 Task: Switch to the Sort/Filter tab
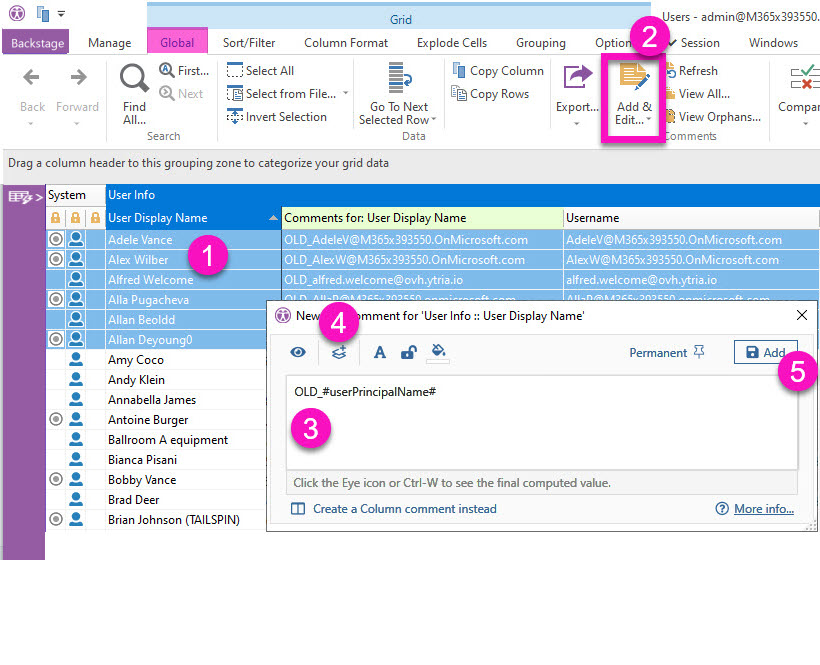coord(249,43)
